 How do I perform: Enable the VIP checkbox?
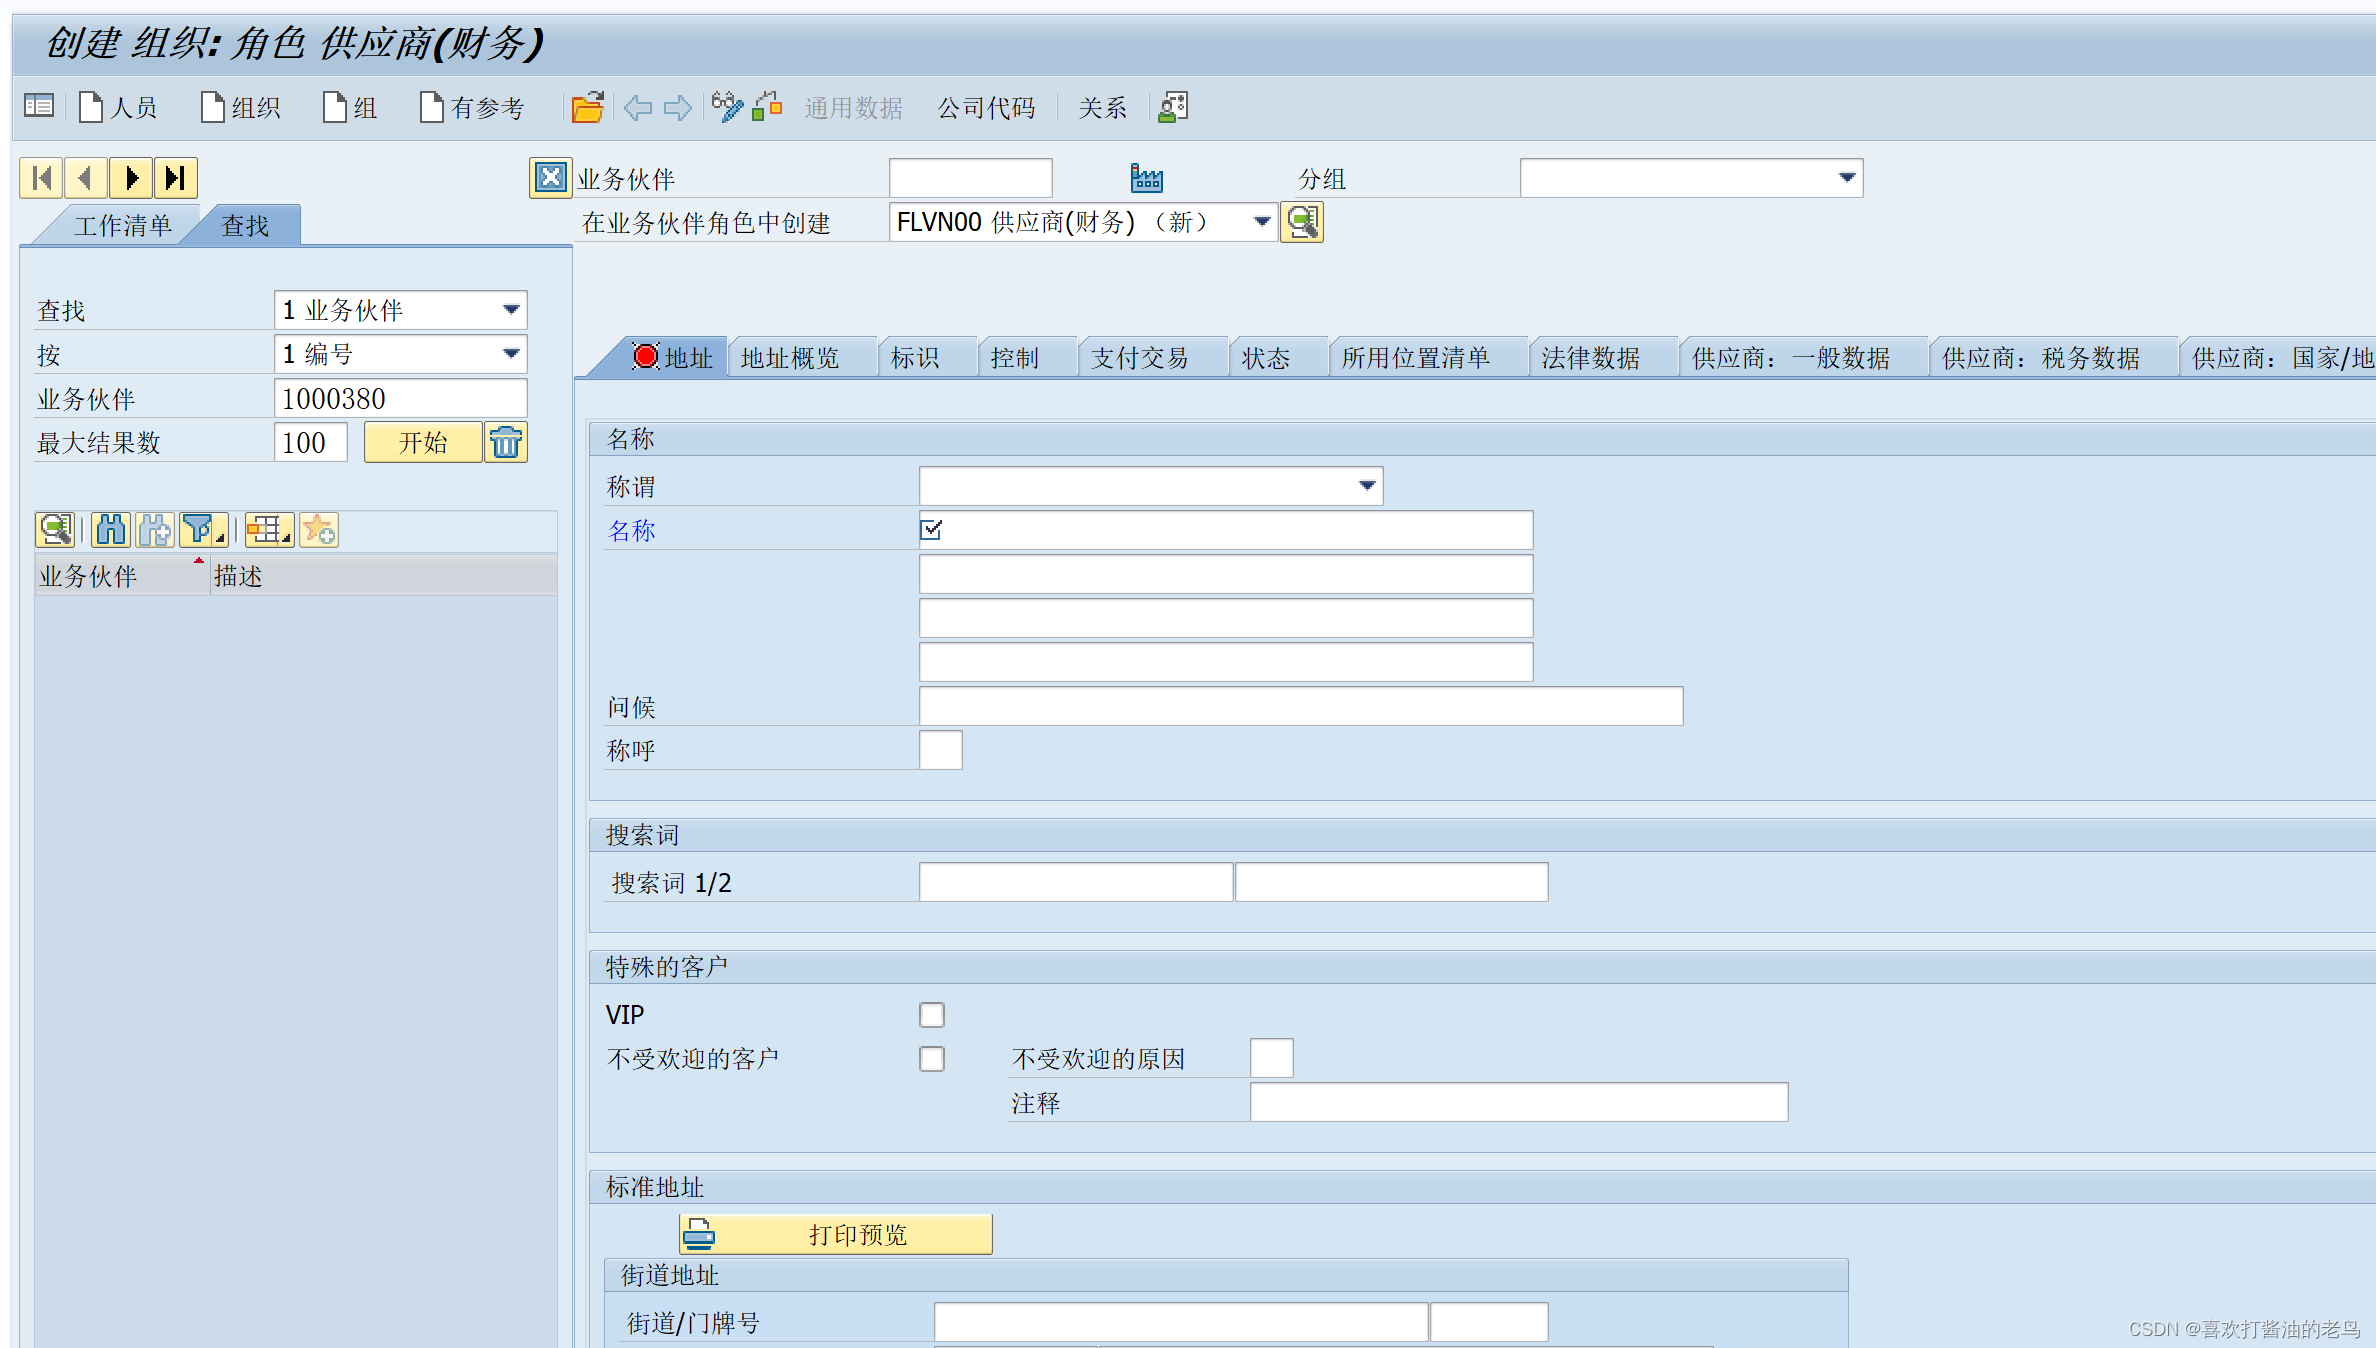pos(931,1014)
